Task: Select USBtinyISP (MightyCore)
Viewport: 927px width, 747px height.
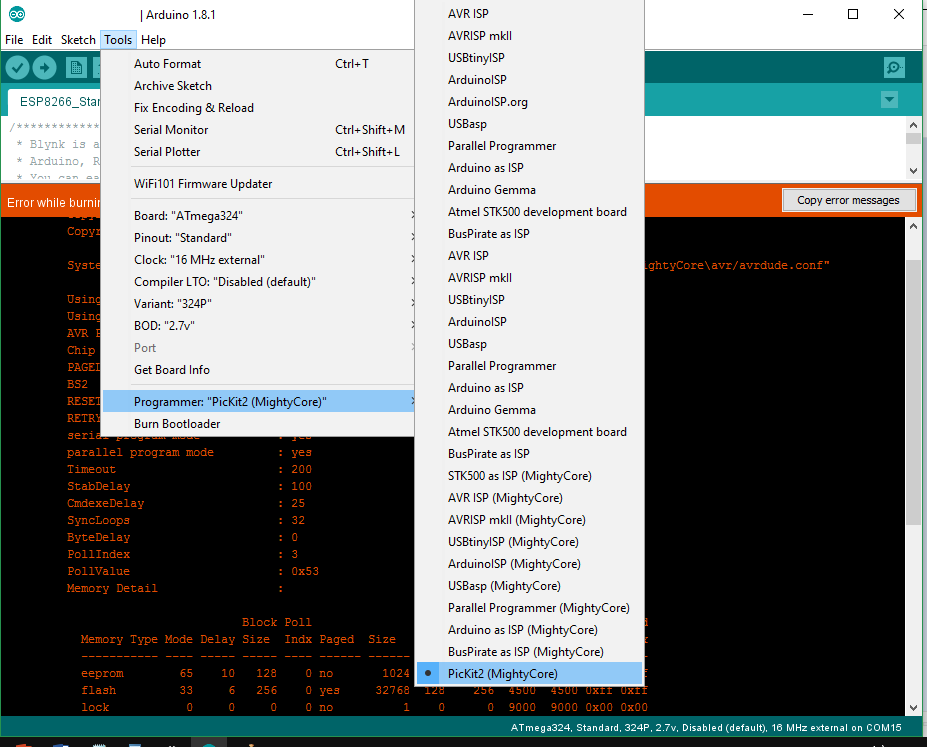Action: (529, 542)
